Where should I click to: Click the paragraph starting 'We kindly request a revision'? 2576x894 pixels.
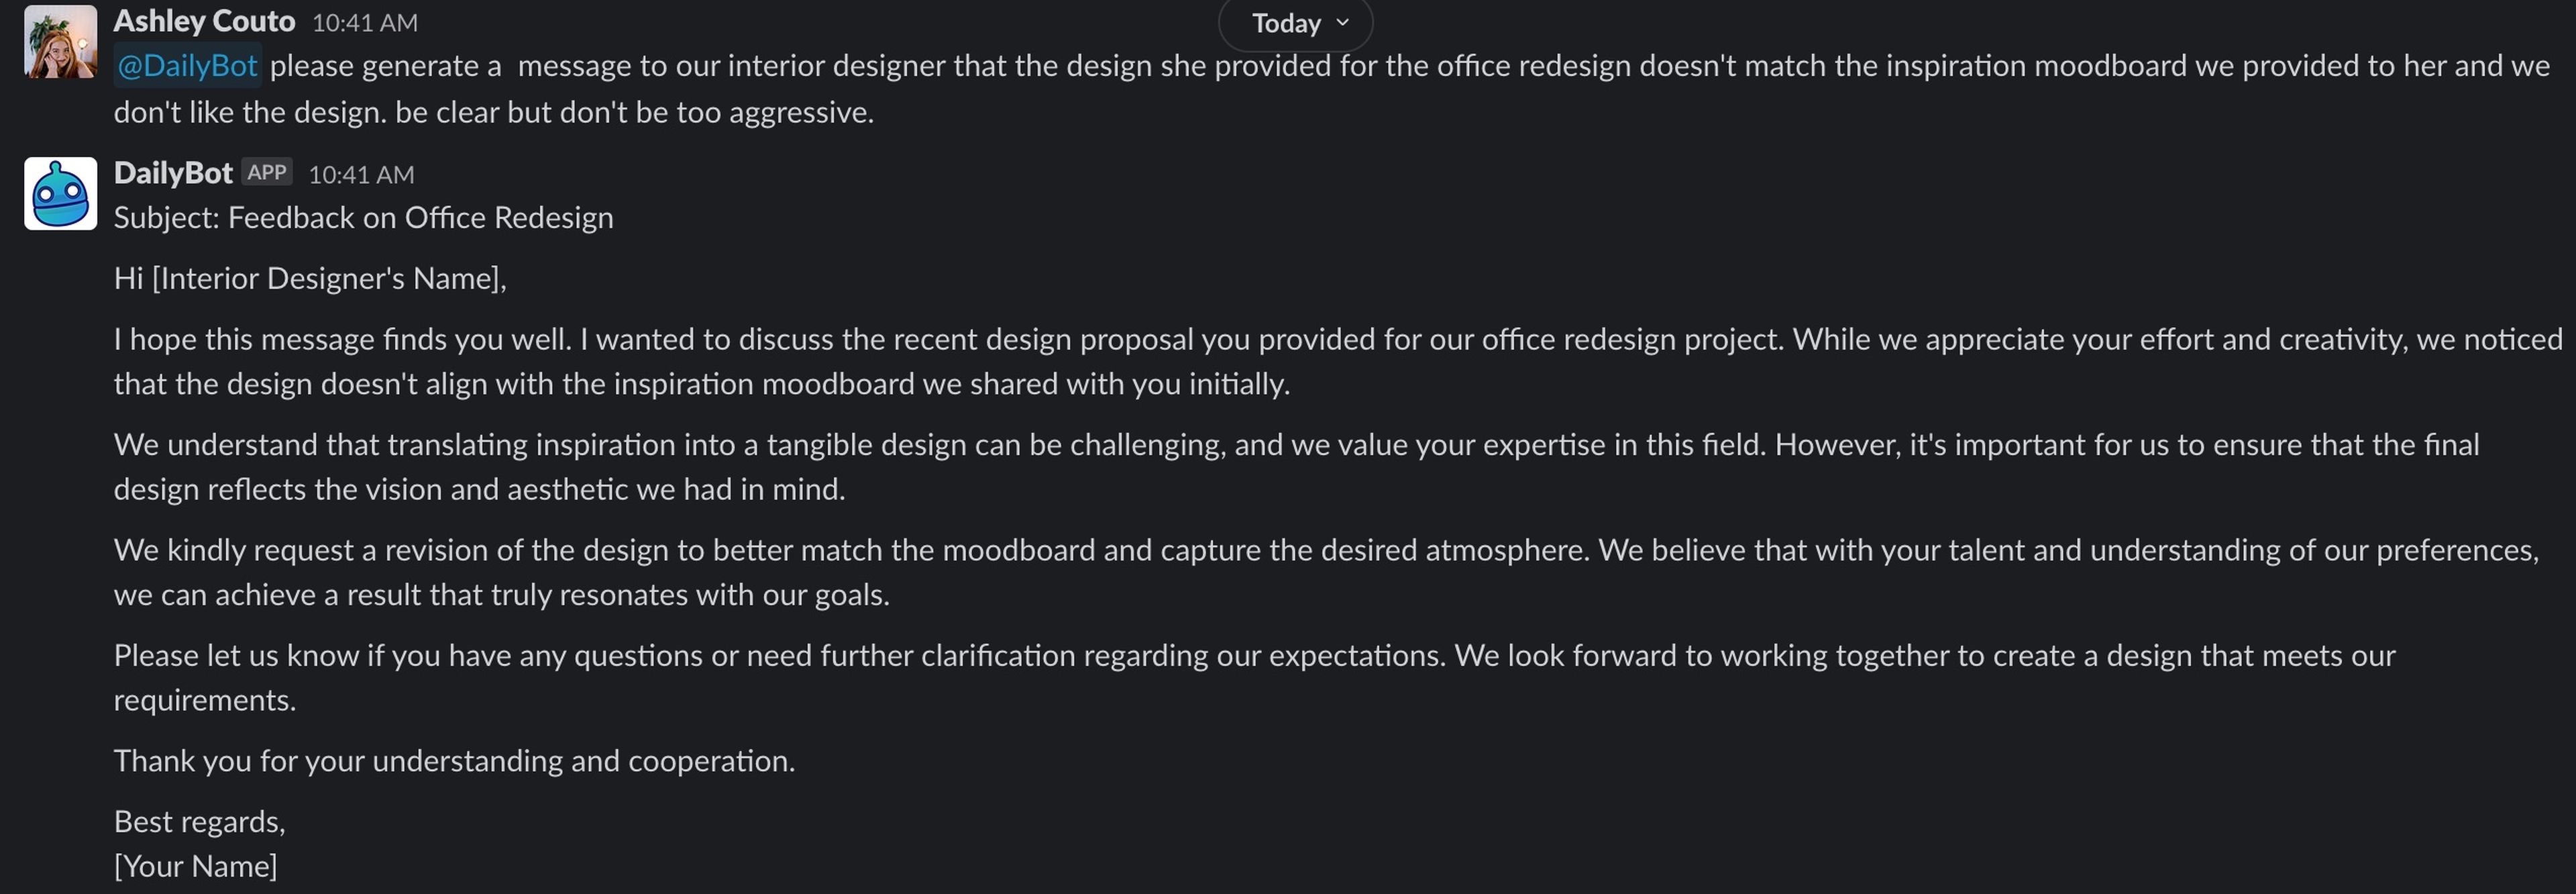pyautogui.click(x=1326, y=572)
